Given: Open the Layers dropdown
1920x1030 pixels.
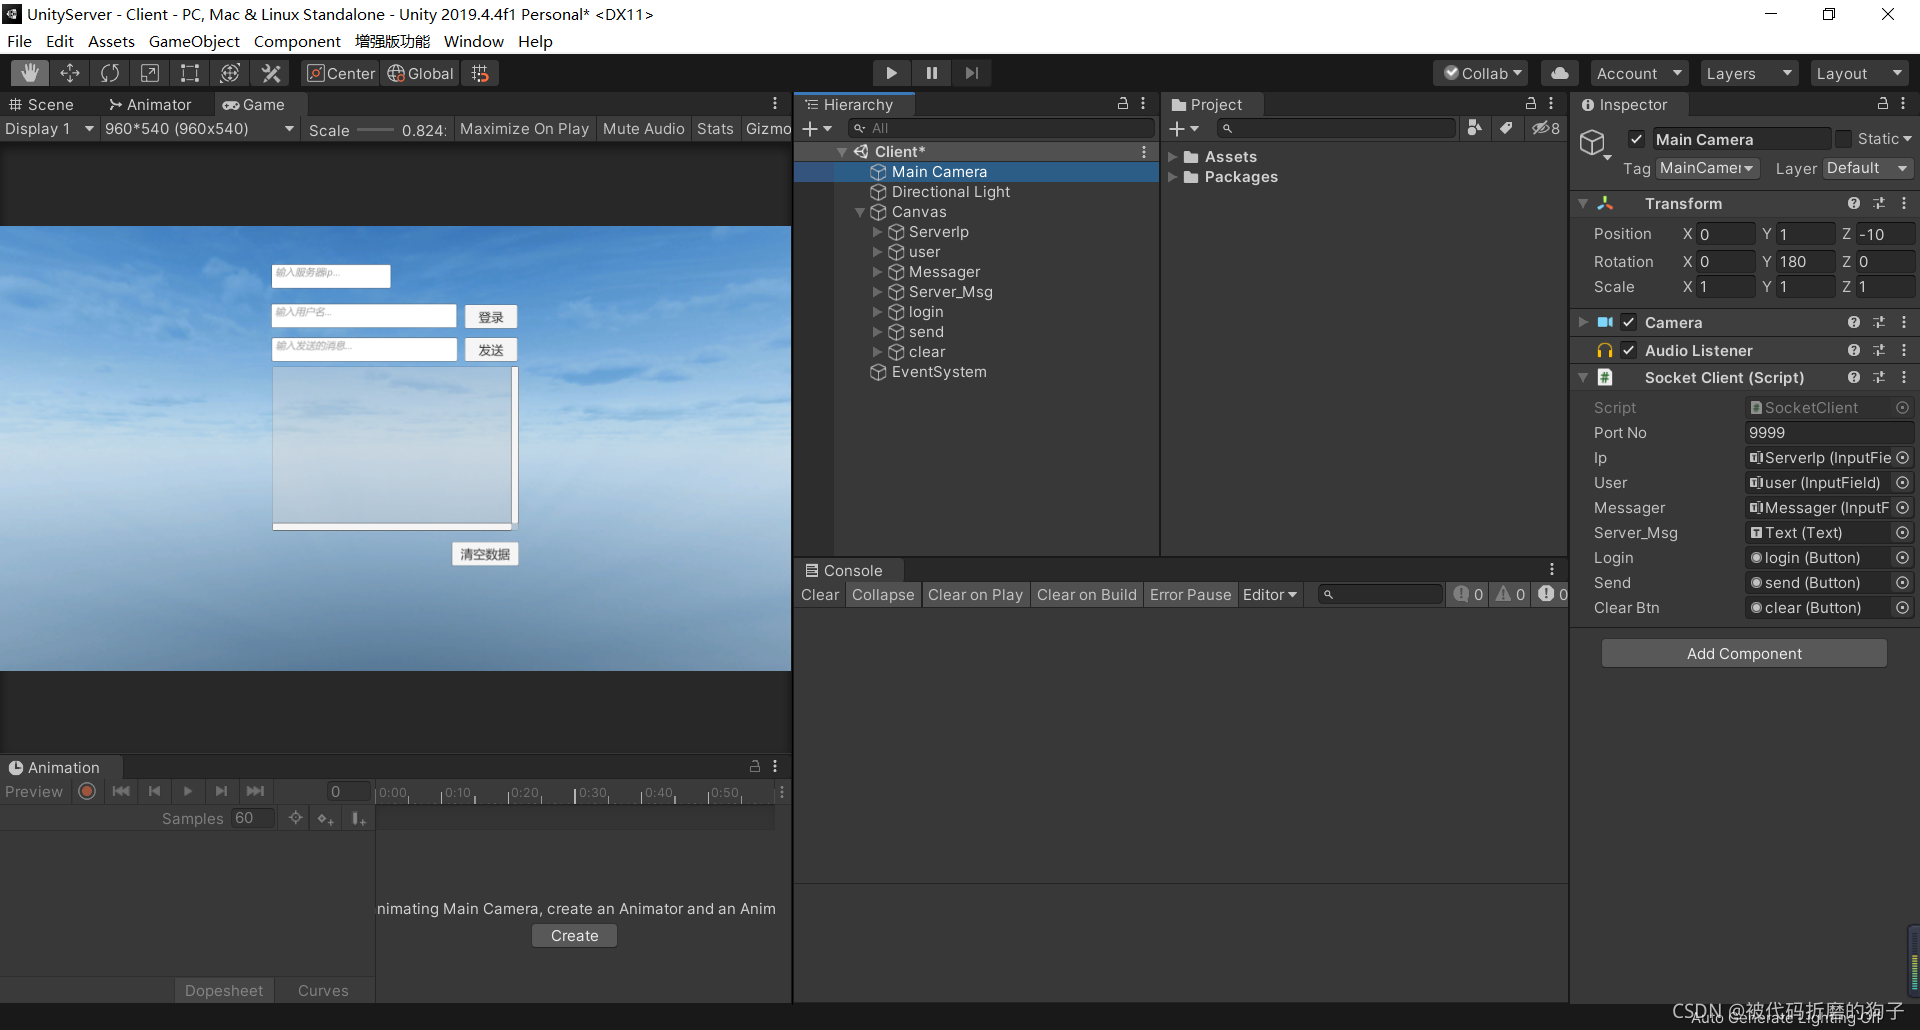Looking at the screenshot, I should (x=1747, y=72).
